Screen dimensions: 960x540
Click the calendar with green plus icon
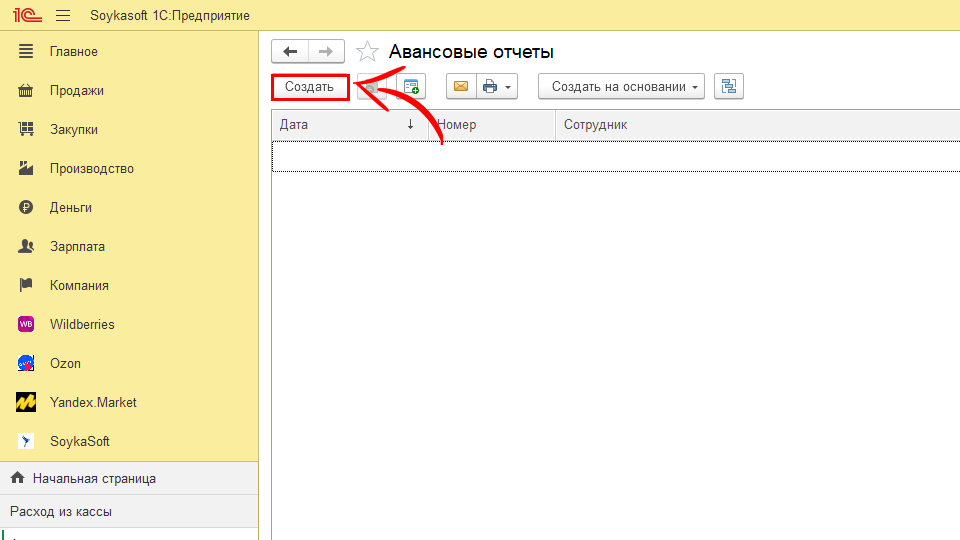(x=411, y=87)
